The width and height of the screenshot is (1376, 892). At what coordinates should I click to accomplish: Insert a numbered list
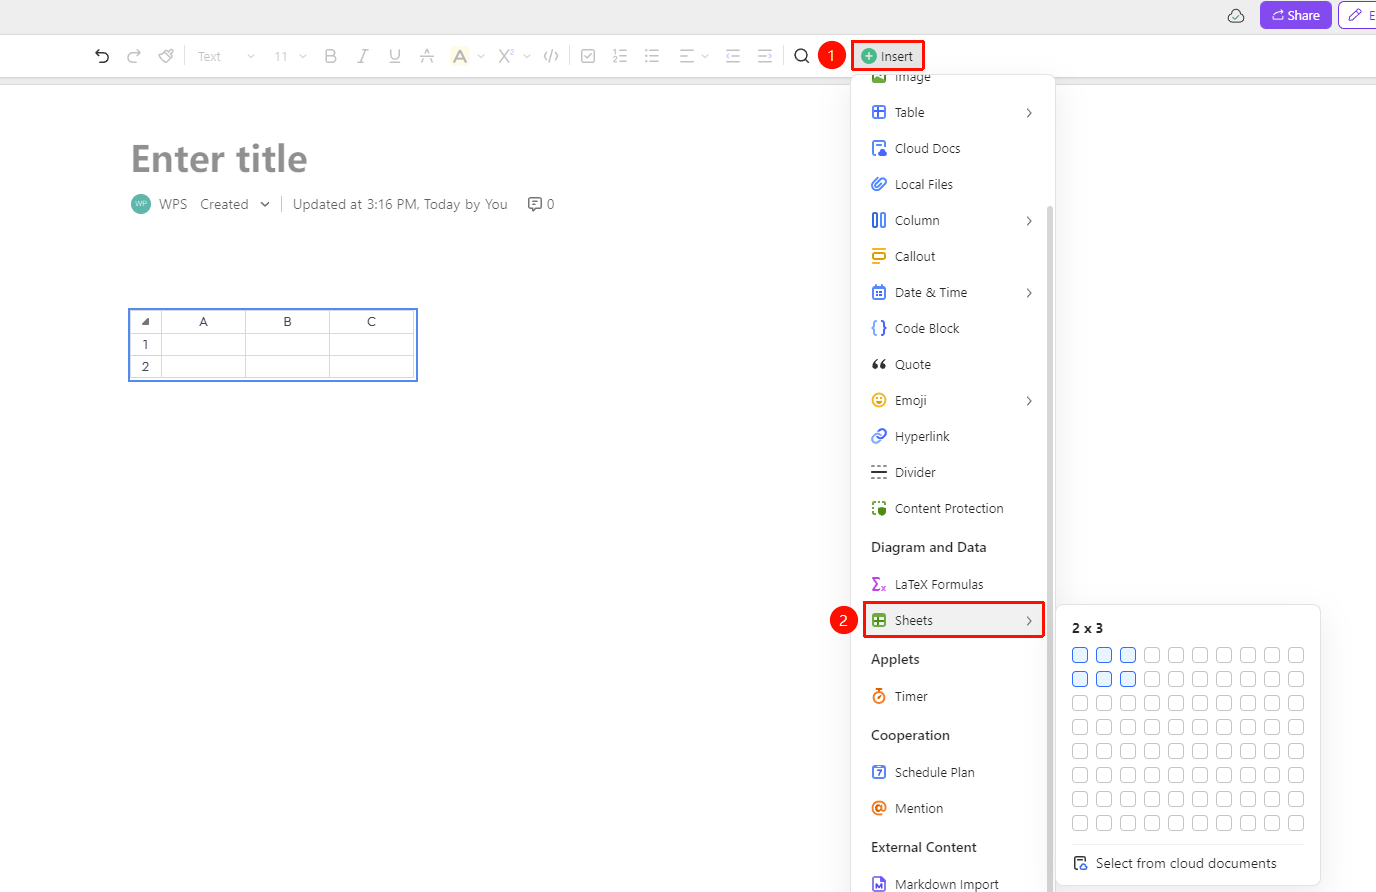(x=620, y=56)
